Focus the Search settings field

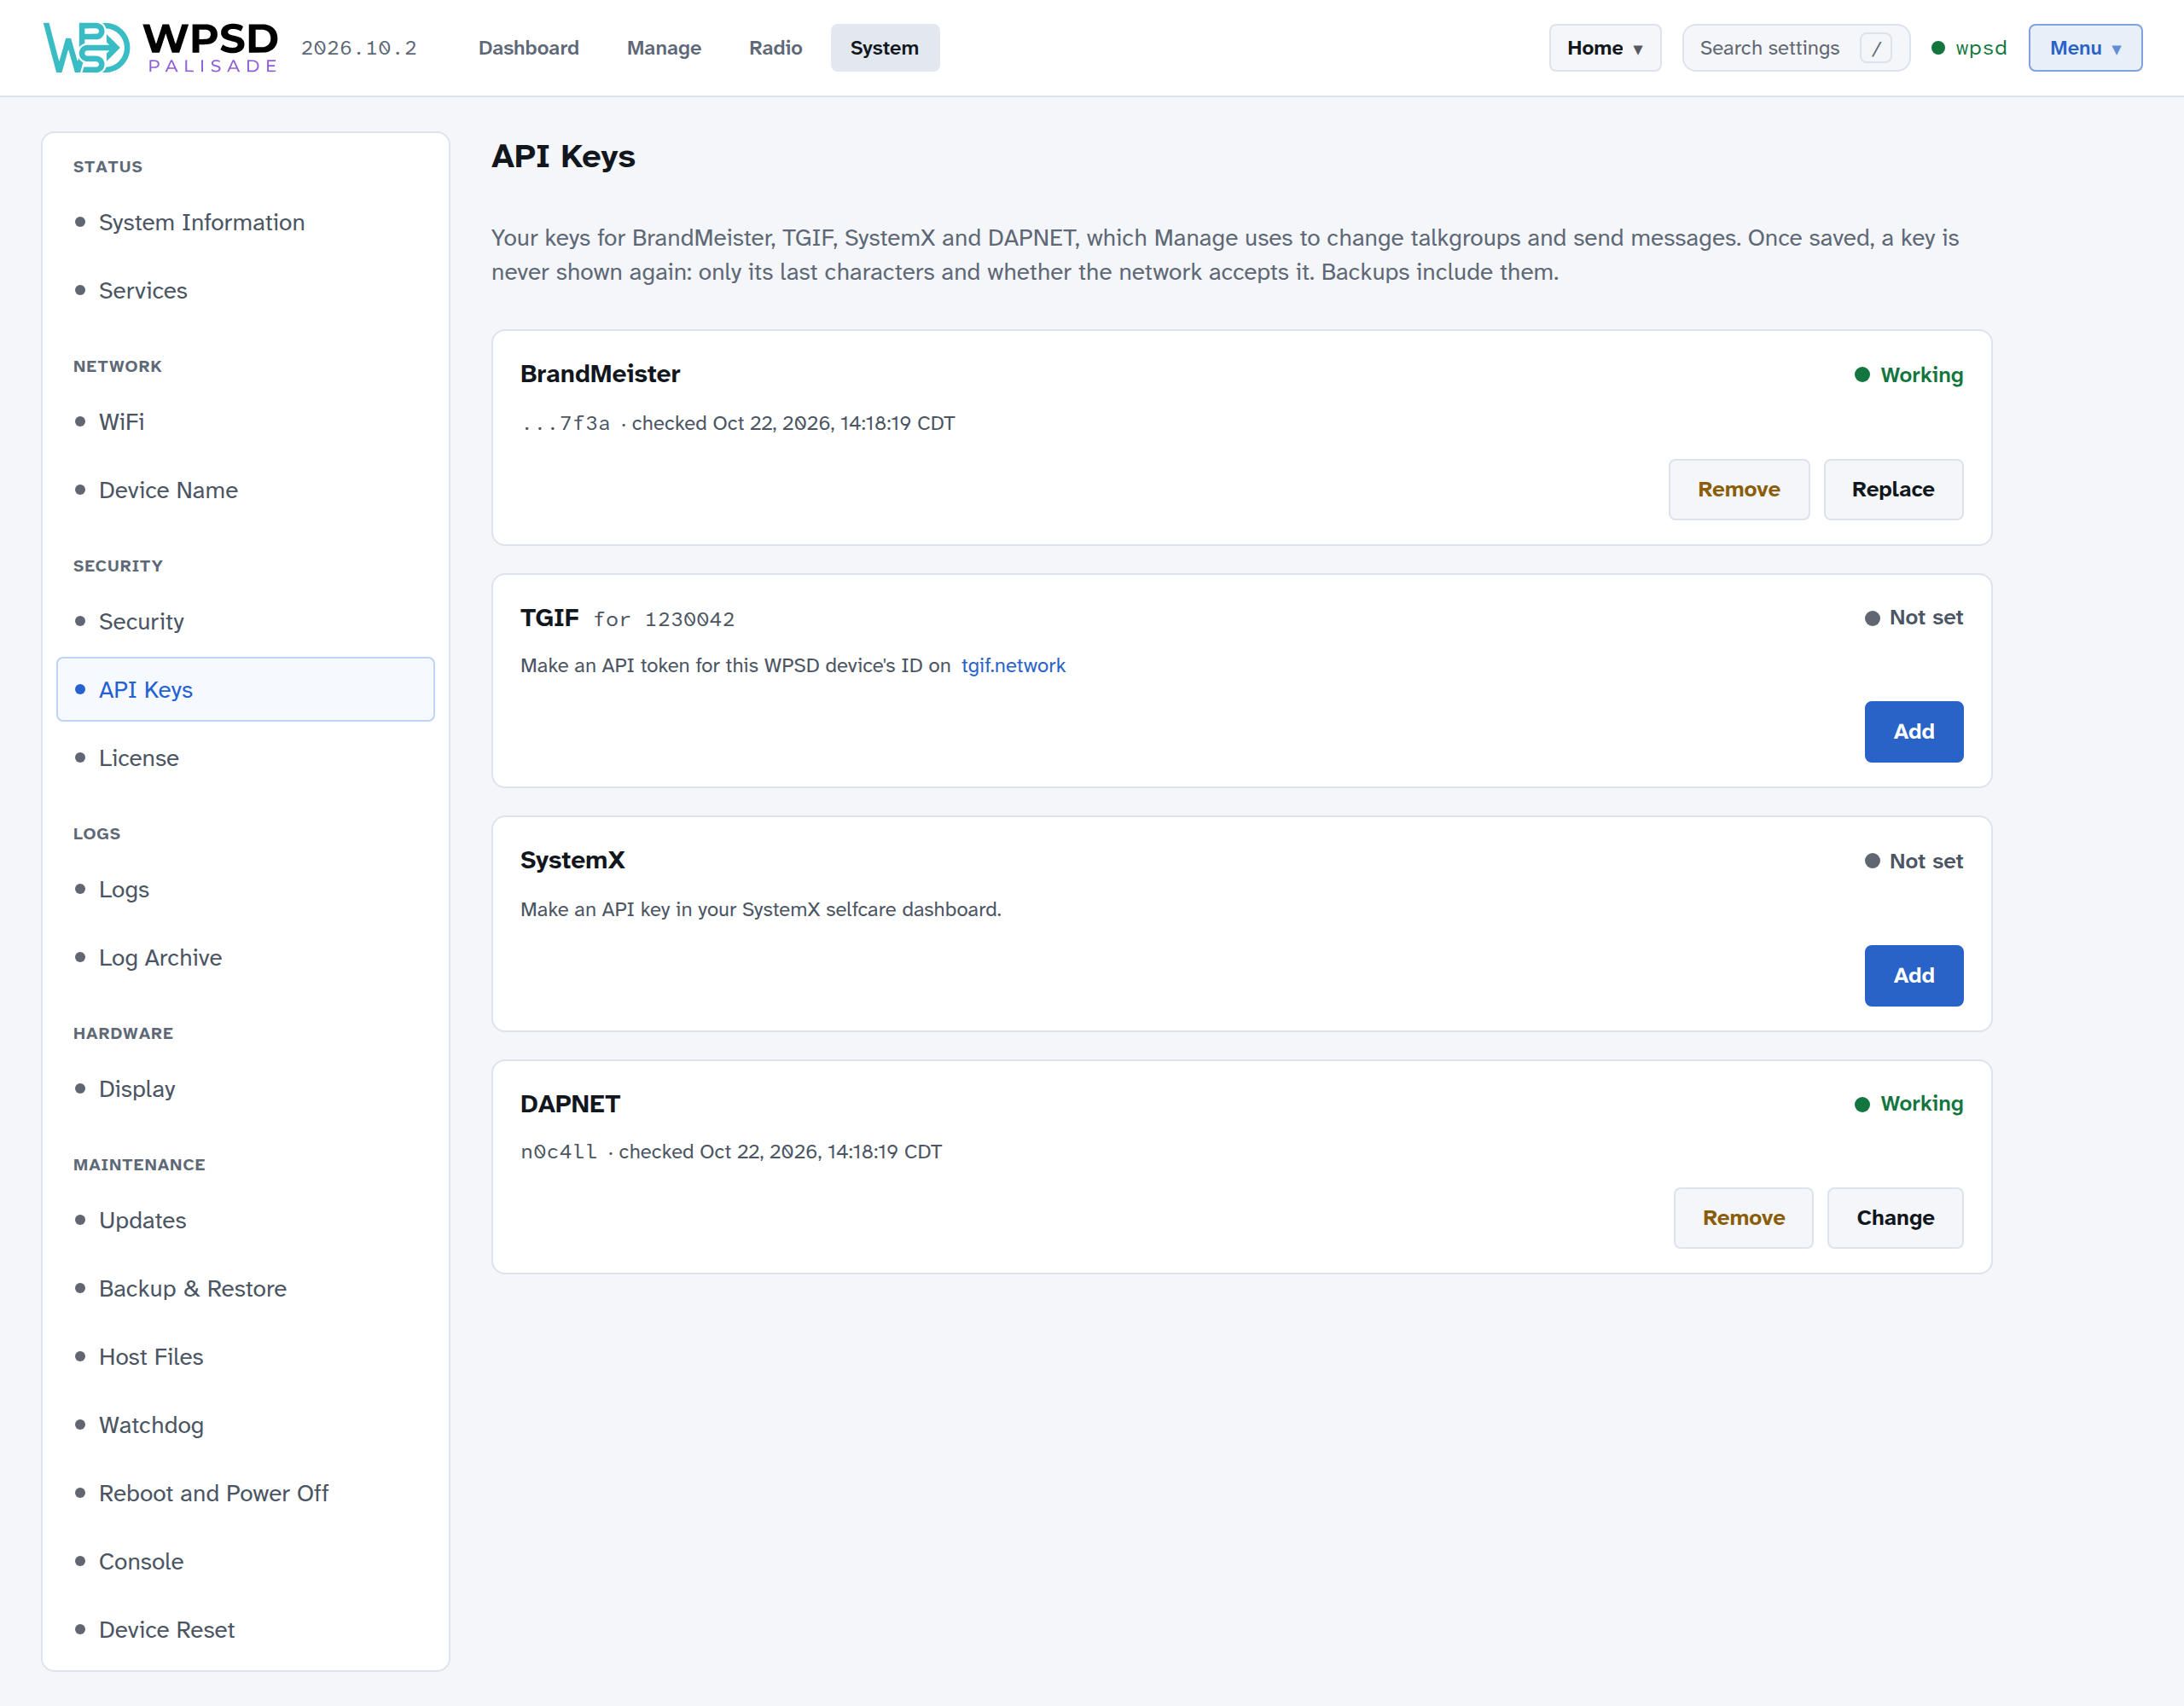tap(1795, 48)
